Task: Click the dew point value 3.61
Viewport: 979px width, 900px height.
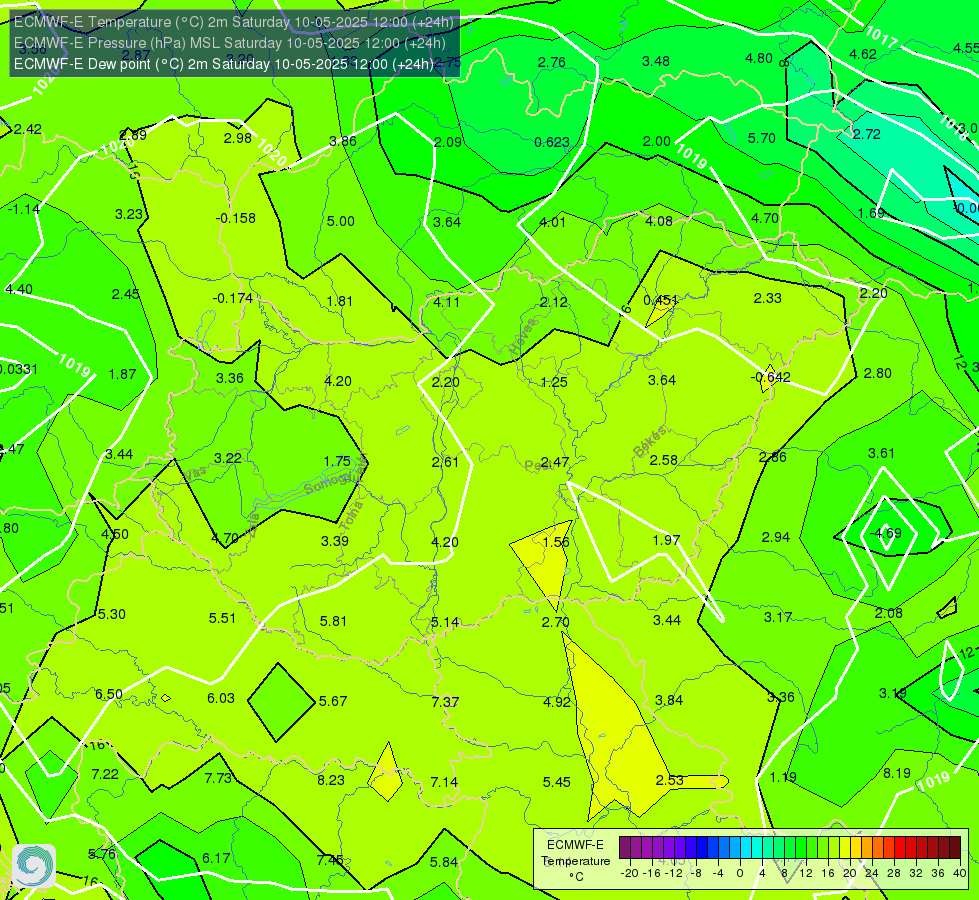Action: point(881,453)
